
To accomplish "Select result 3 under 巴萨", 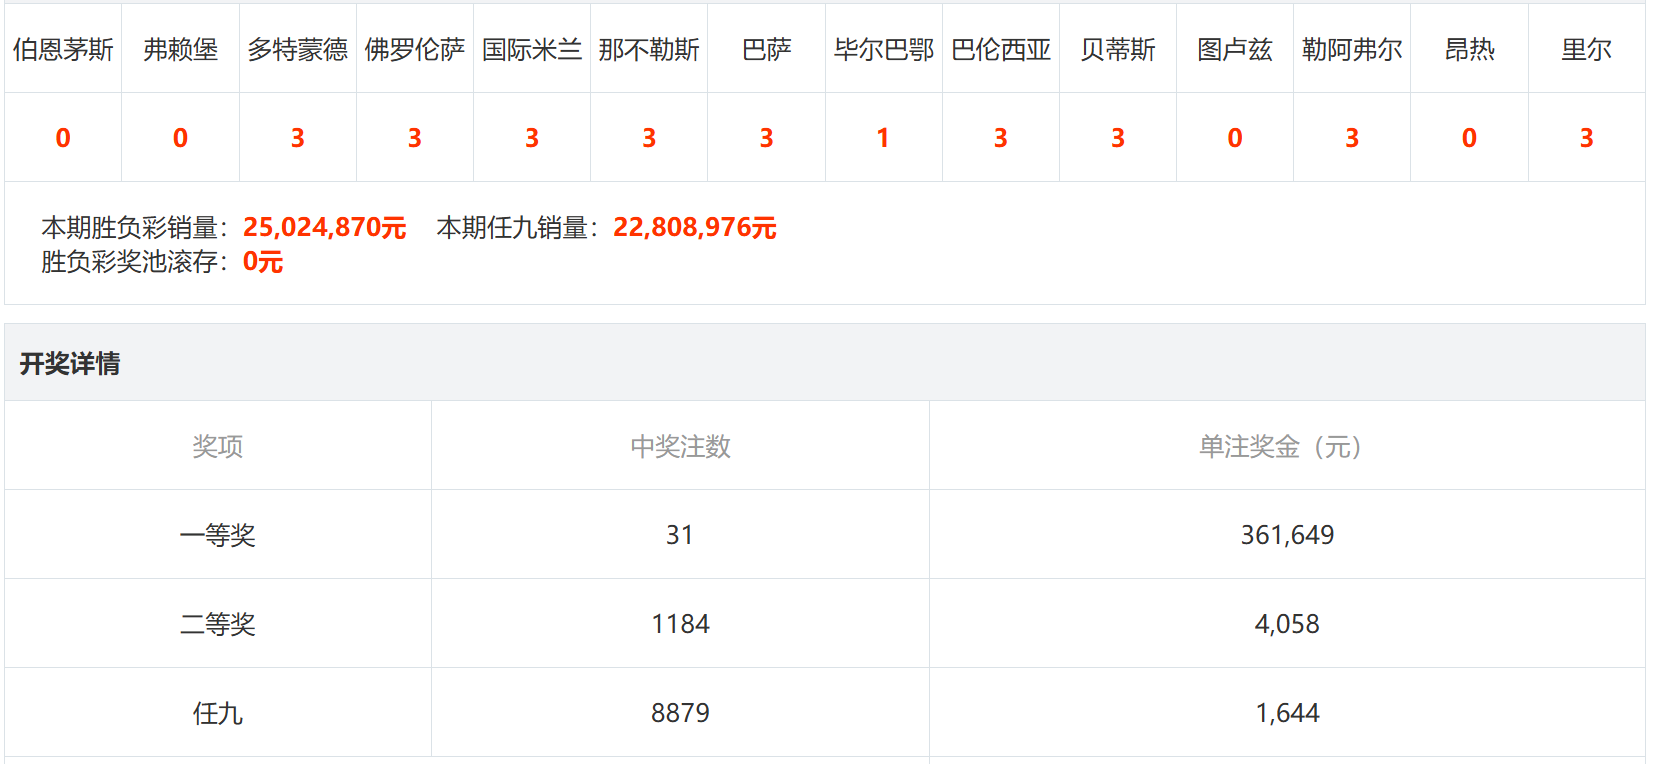I will point(766,138).
